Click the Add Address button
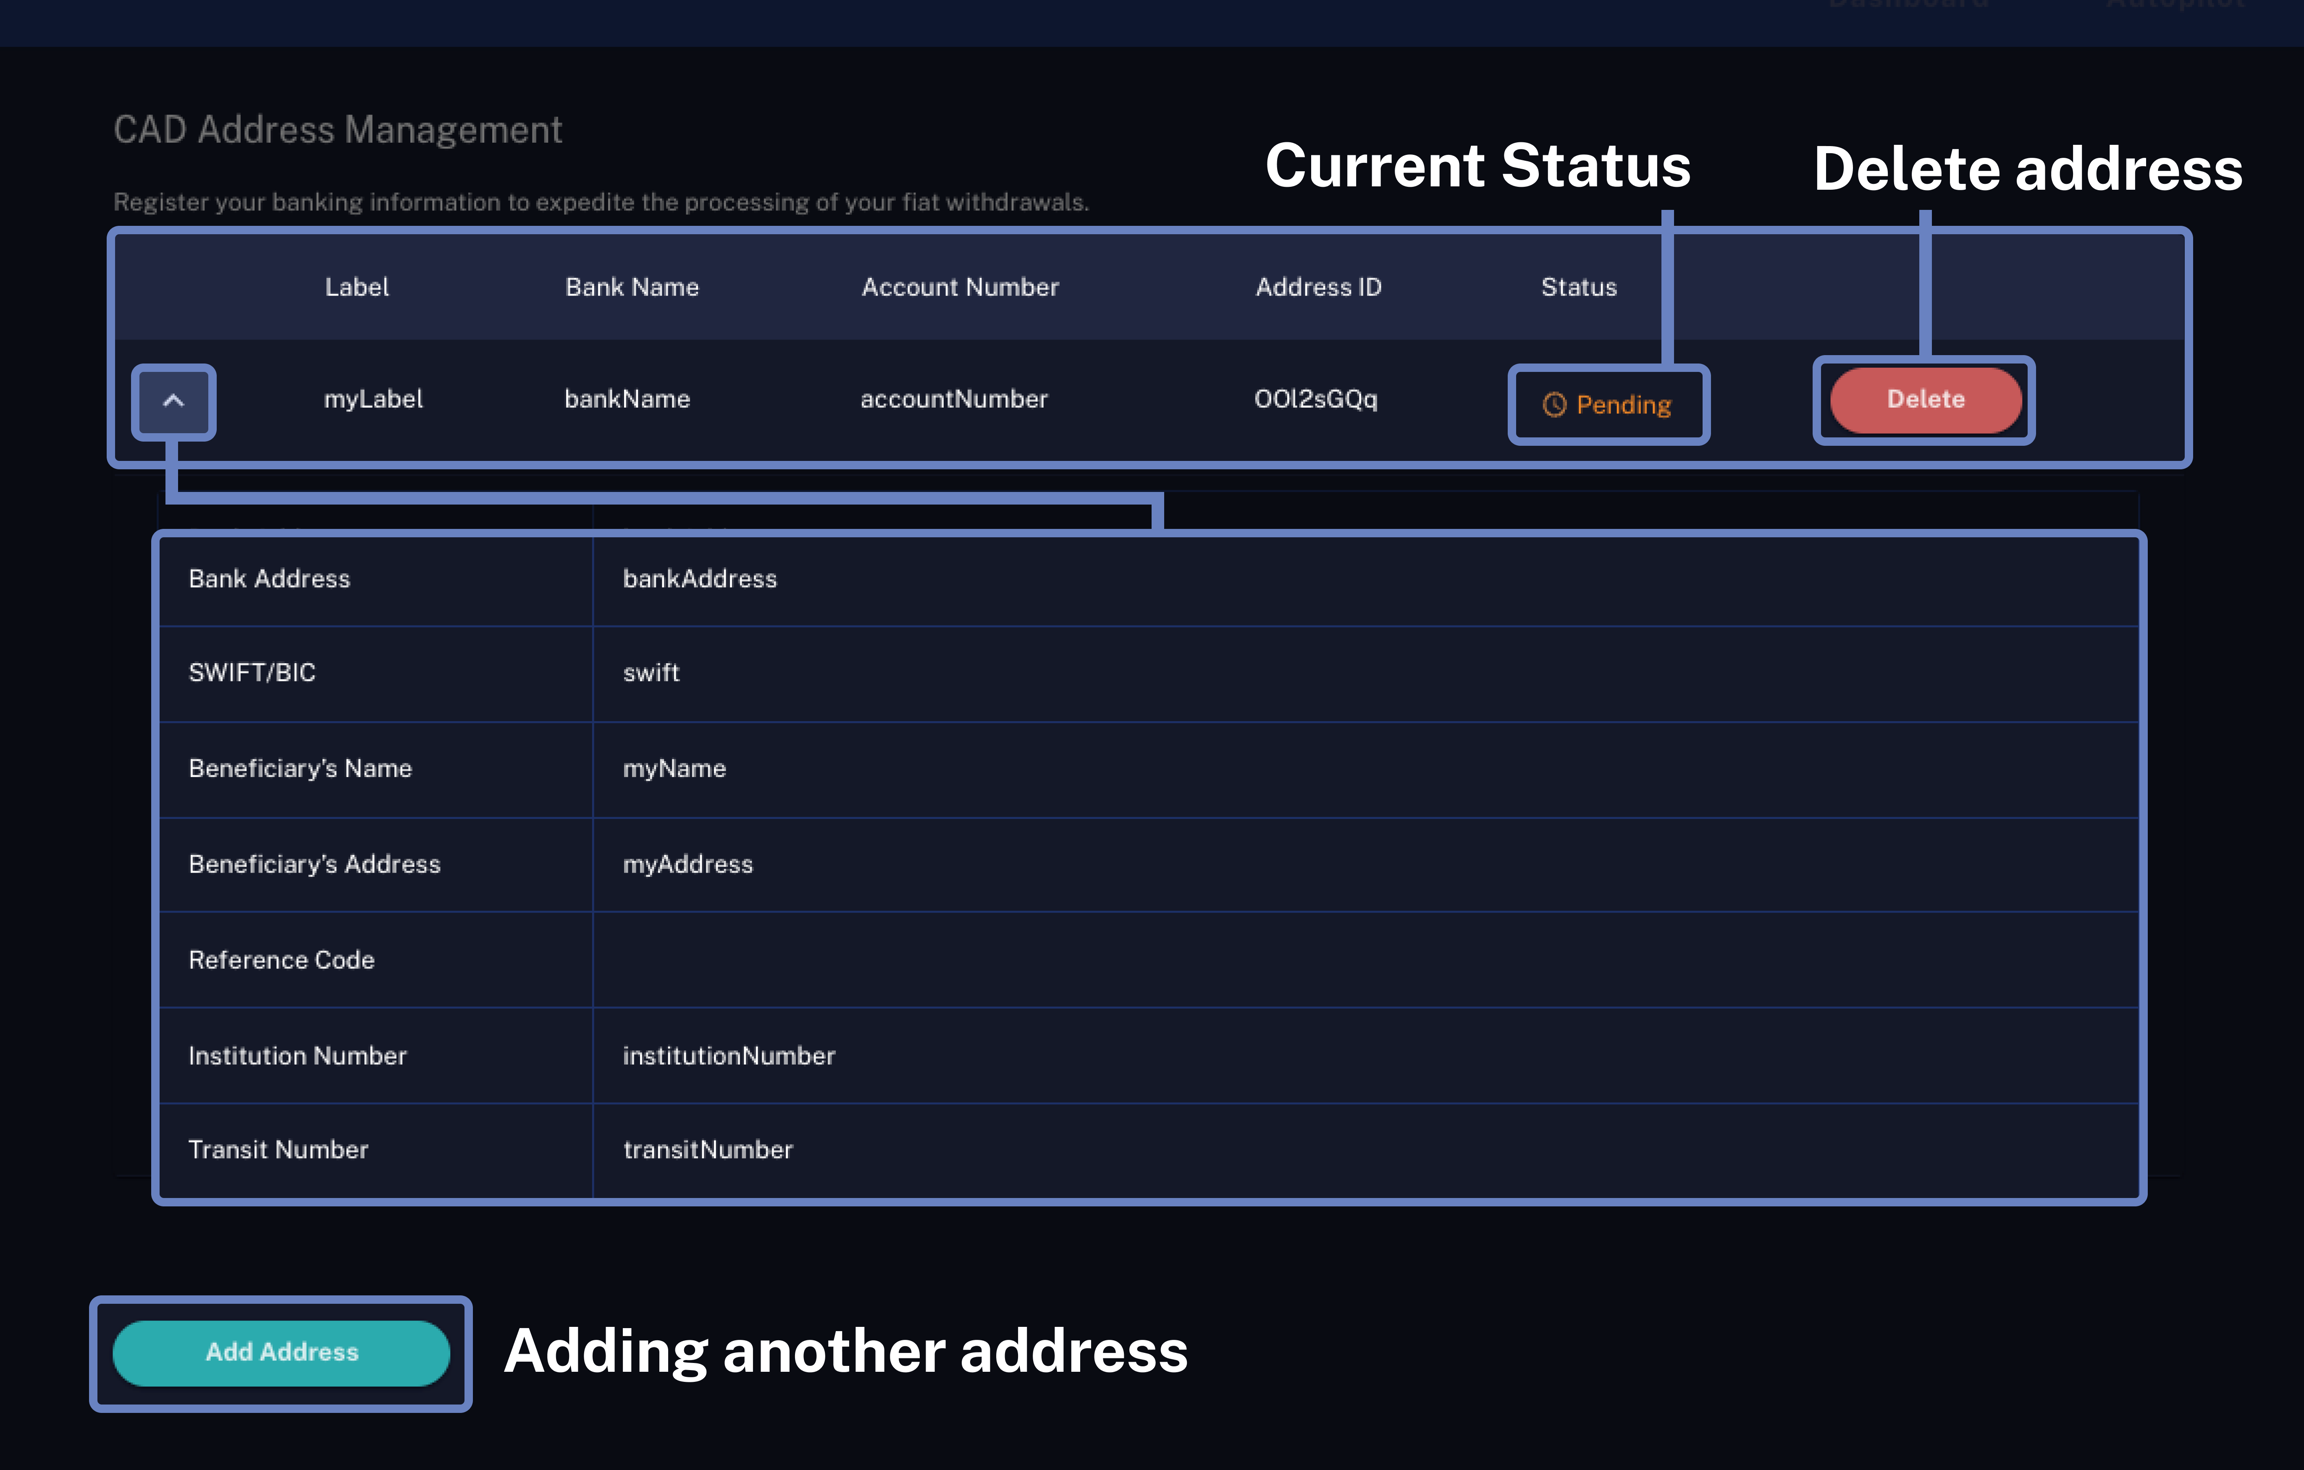Screen dimensions: 2304x1470 (281, 1352)
